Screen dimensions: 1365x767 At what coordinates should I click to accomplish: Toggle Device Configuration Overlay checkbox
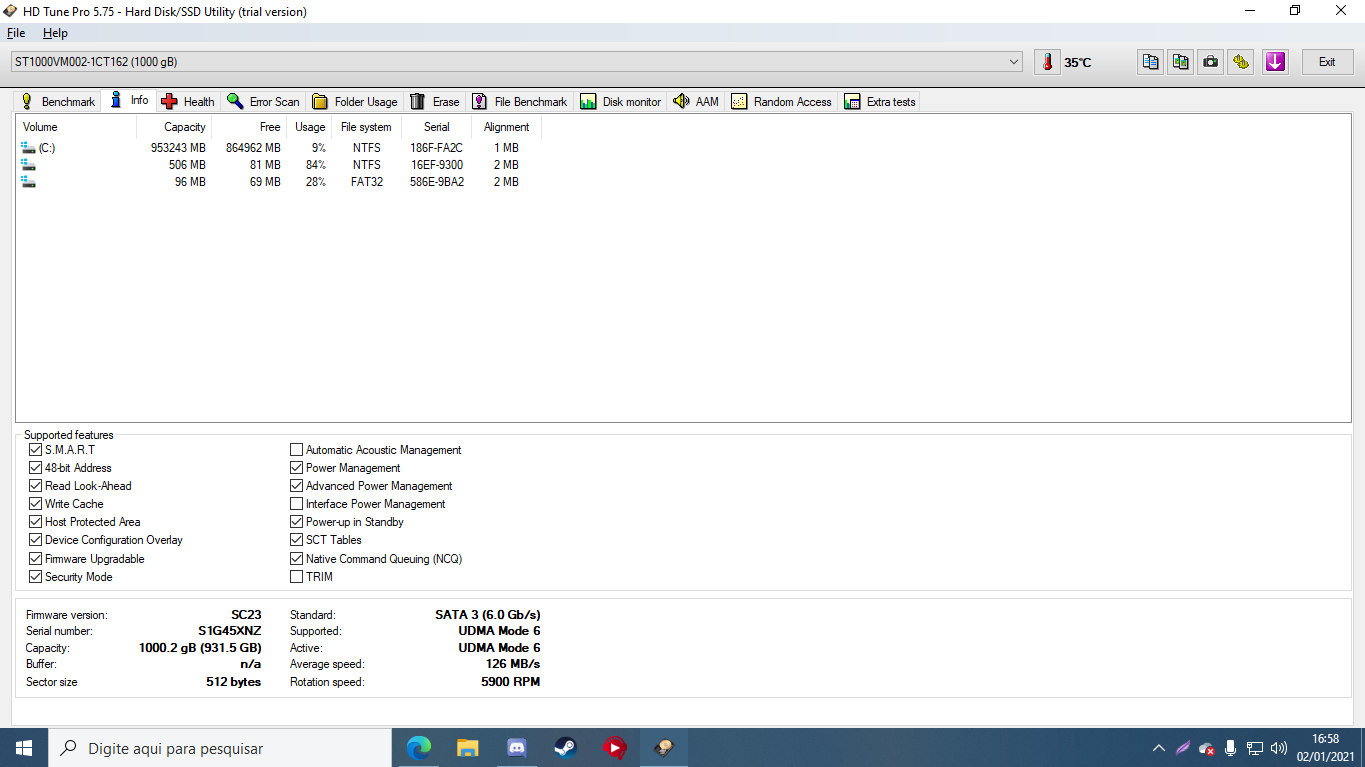click(x=36, y=540)
